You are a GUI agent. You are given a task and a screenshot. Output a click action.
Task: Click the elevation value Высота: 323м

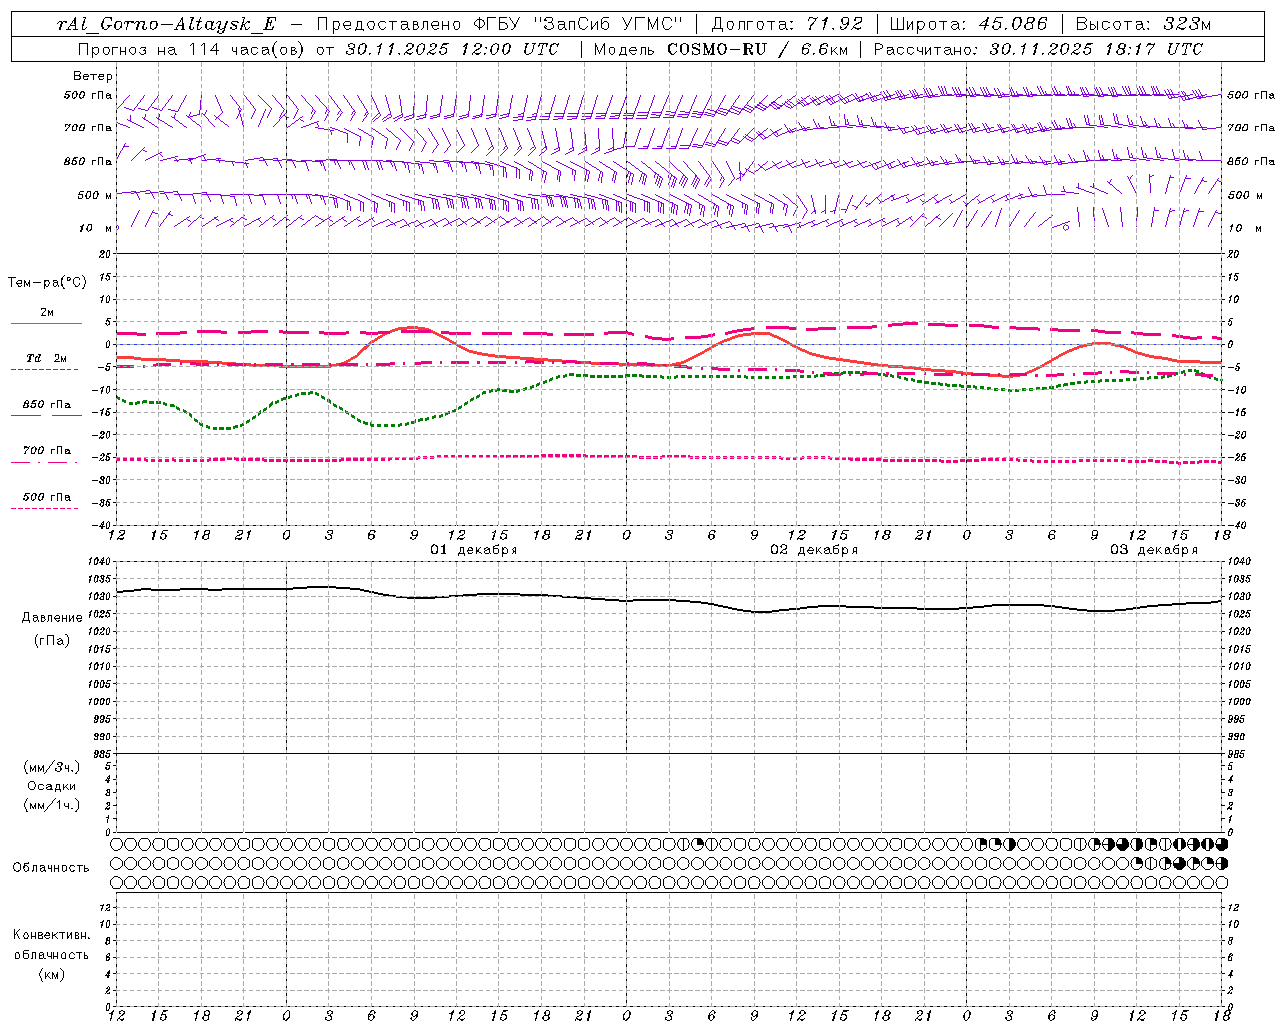click(x=1143, y=24)
